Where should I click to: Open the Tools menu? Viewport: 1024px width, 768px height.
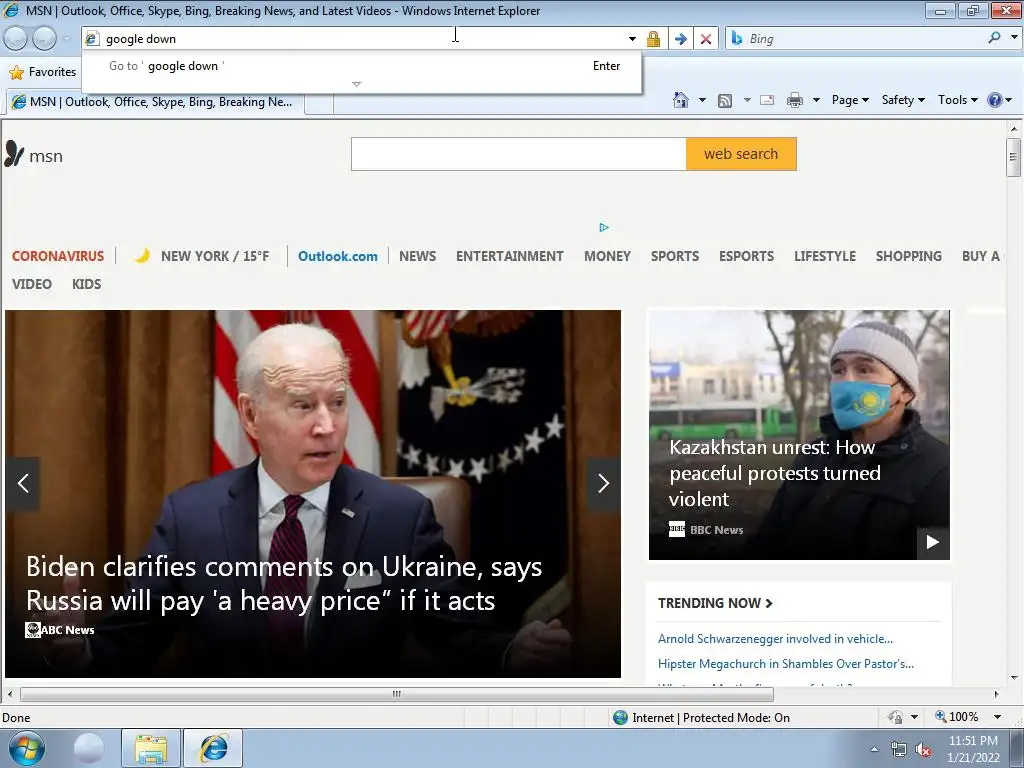tap(957, 100)
